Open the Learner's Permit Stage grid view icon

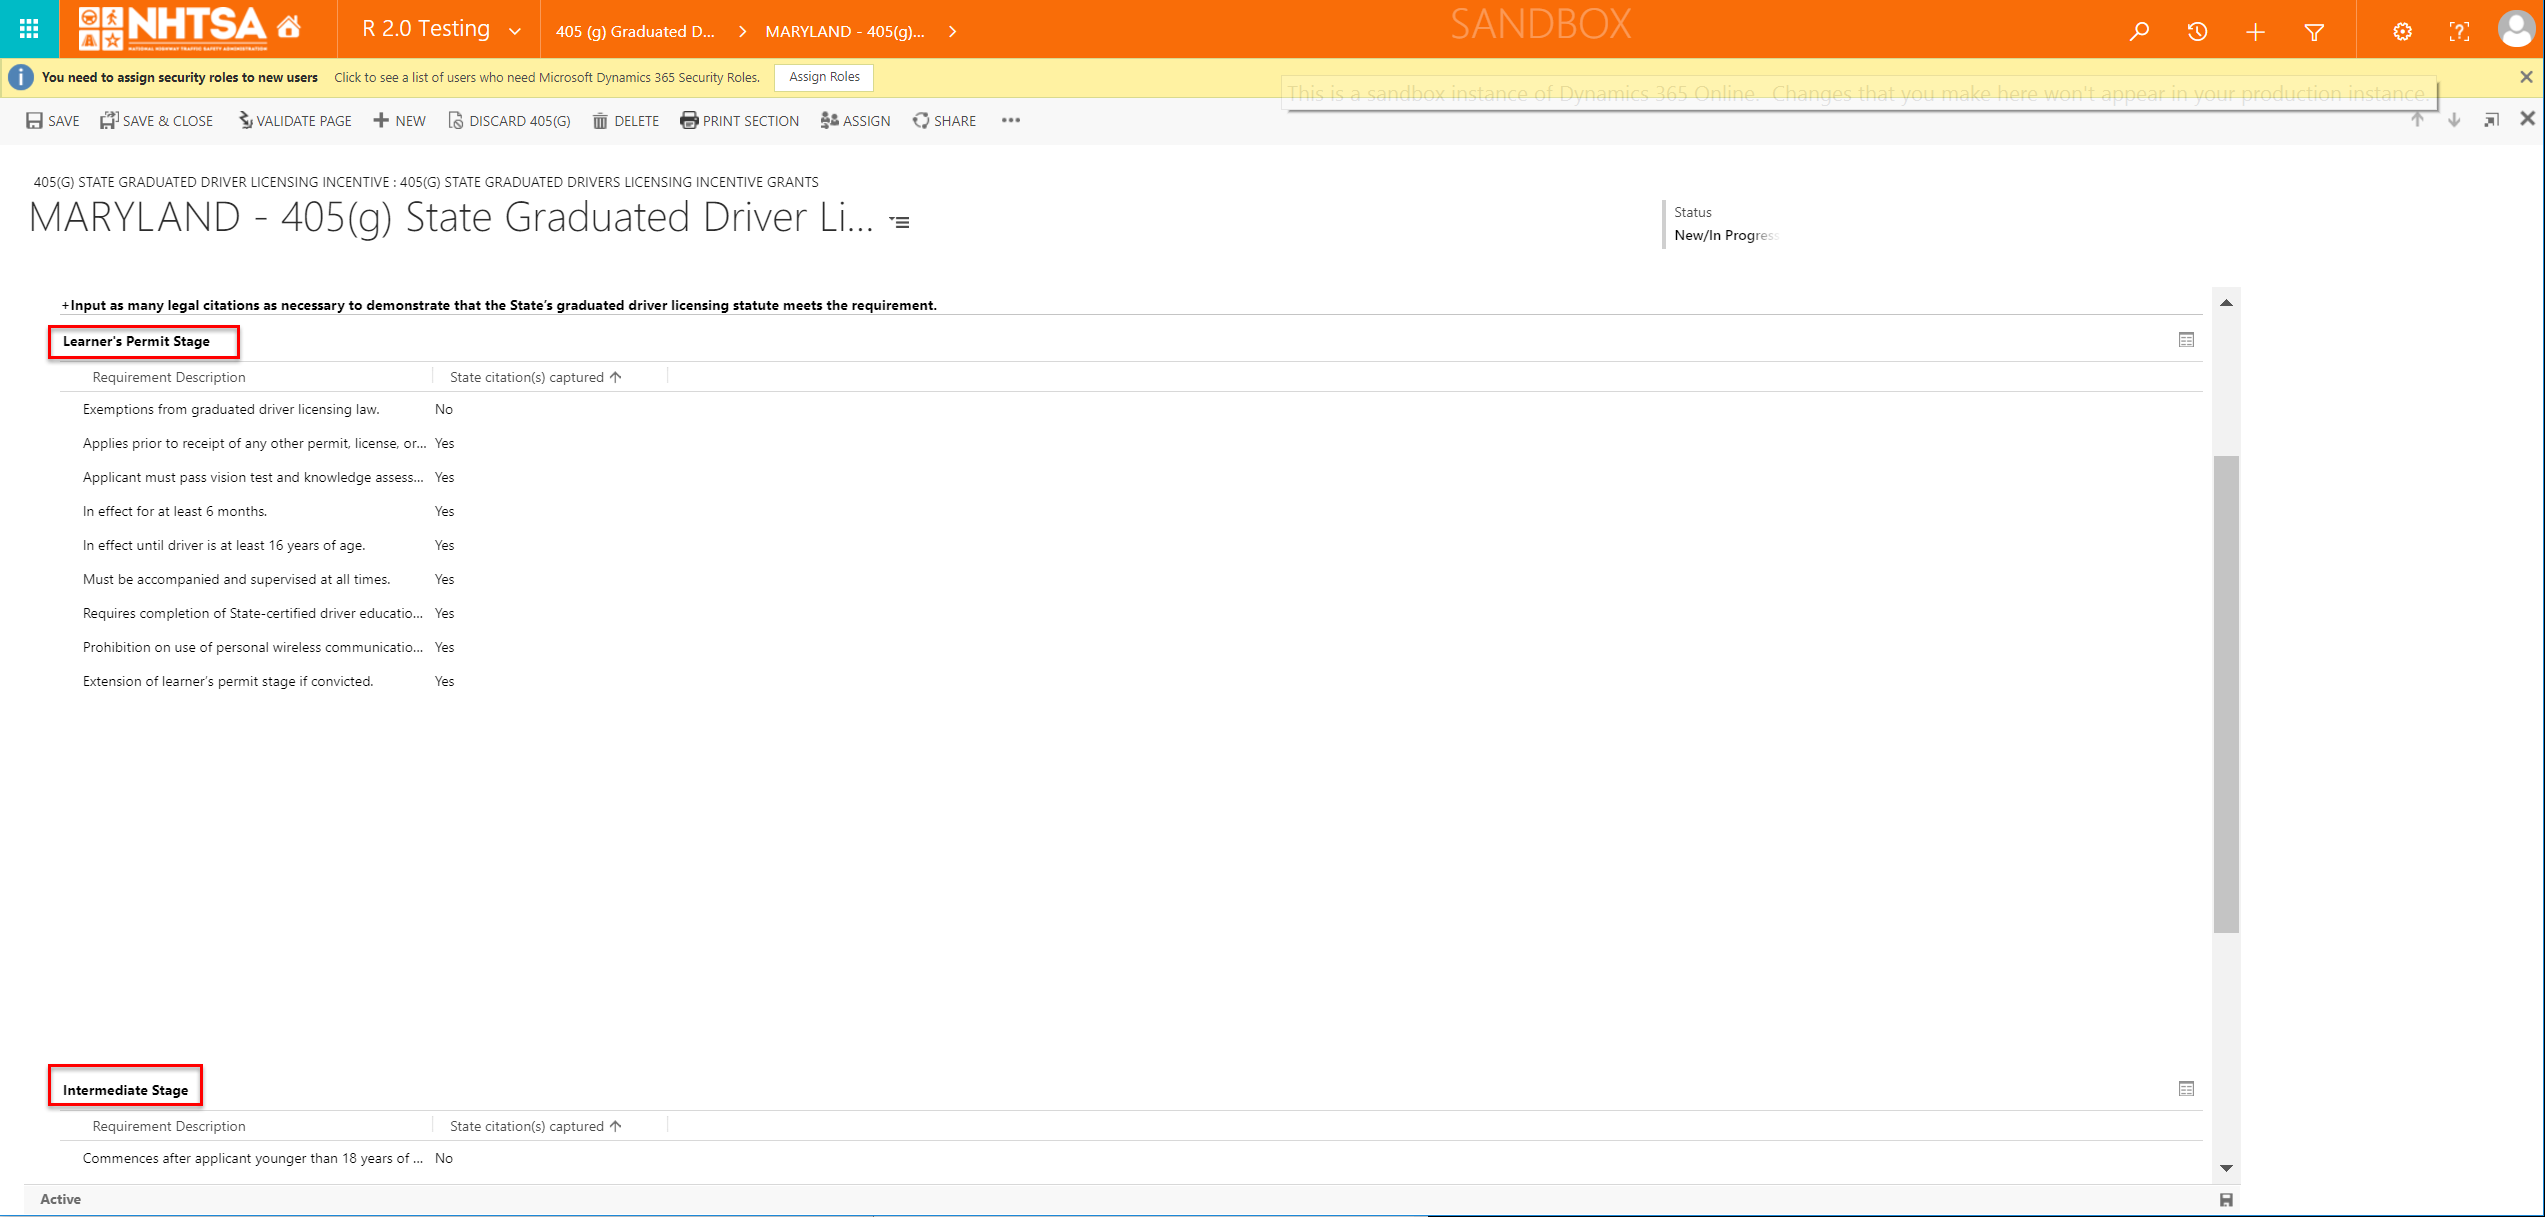click(x=2186, y=340)
